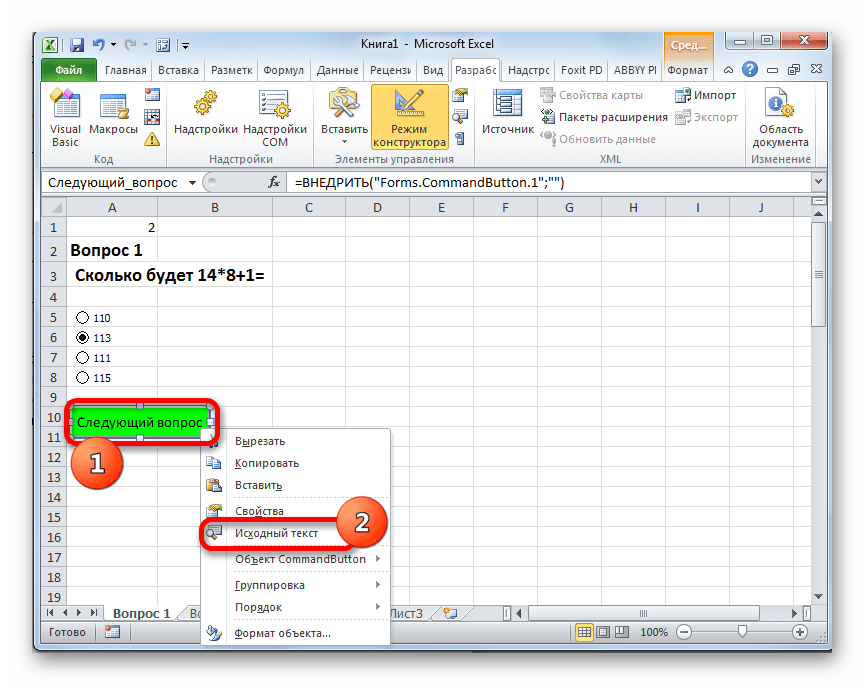Click the zoom in plus button
Screen dimensions: 864x685
[800, 632]
